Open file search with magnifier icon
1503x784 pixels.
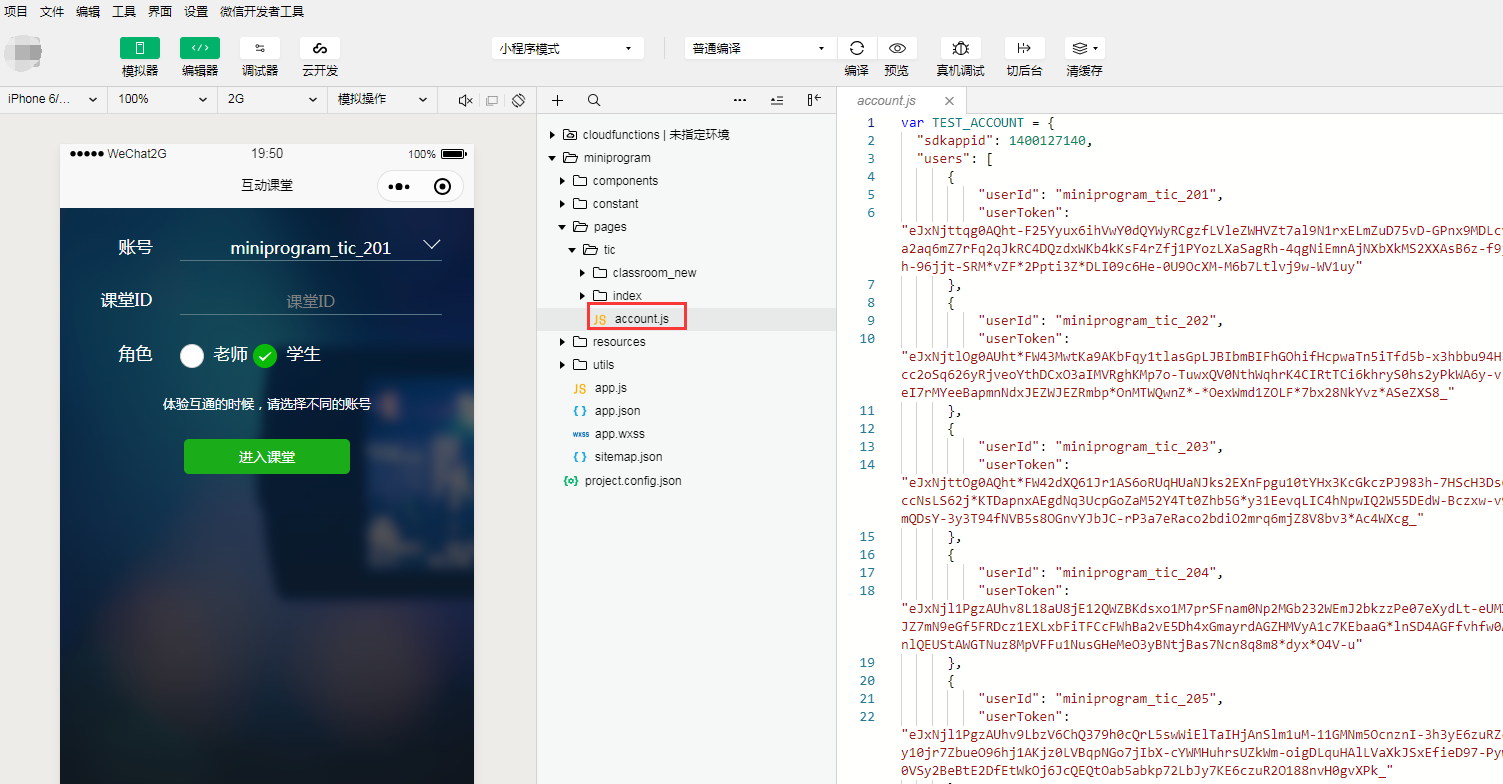[x=594, y=100]
